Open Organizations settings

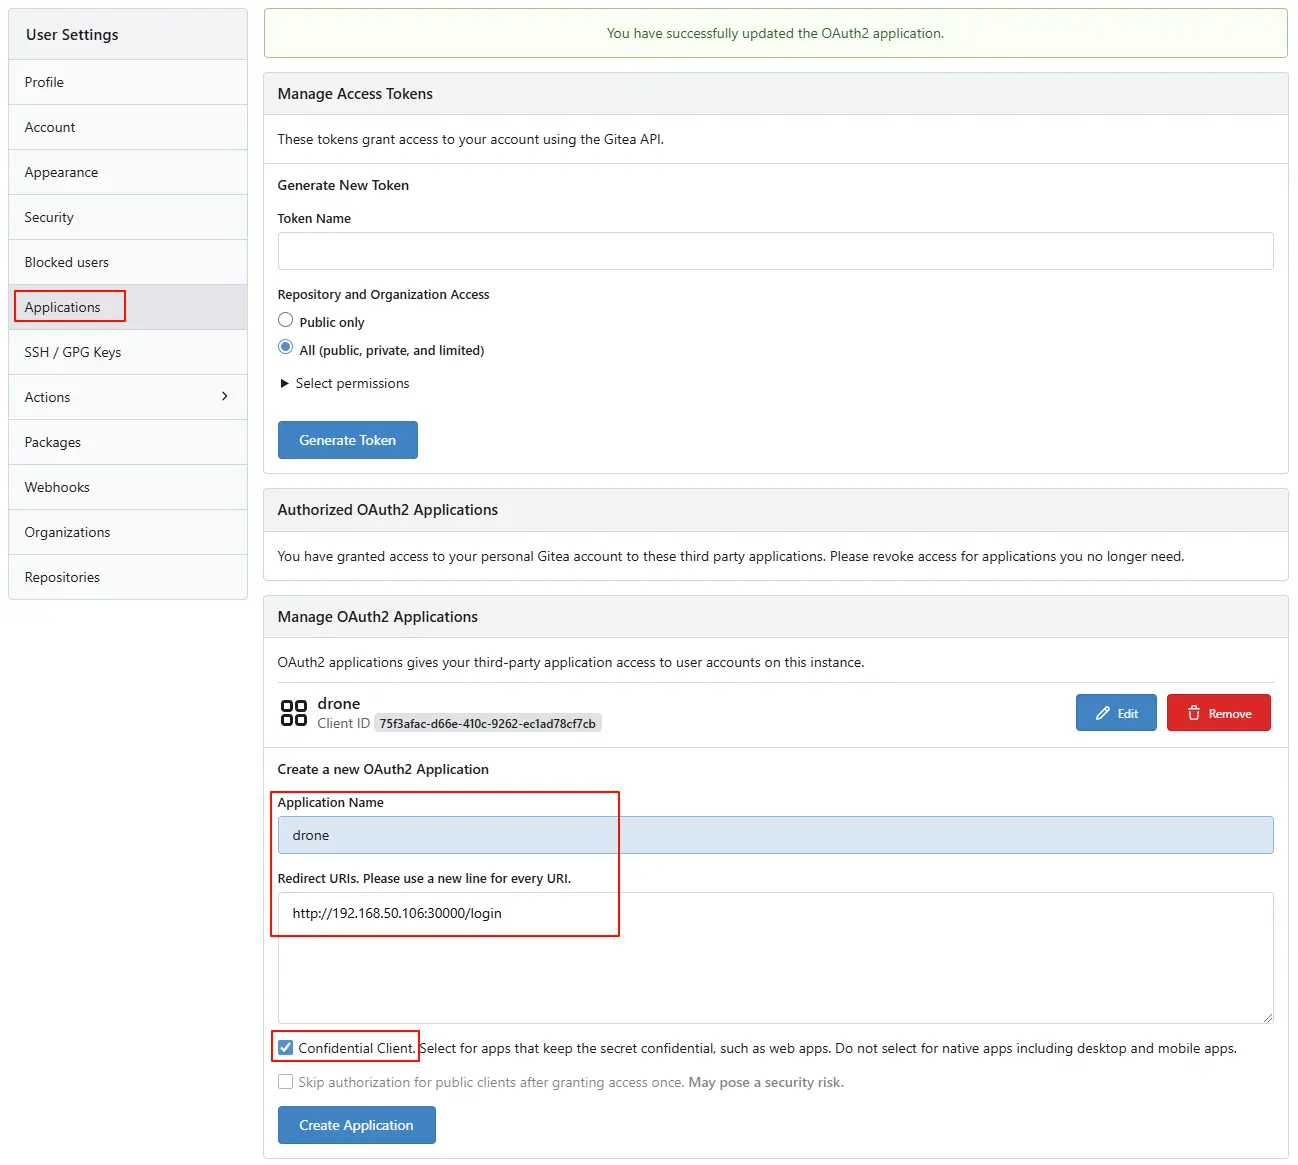coord(128,532)
